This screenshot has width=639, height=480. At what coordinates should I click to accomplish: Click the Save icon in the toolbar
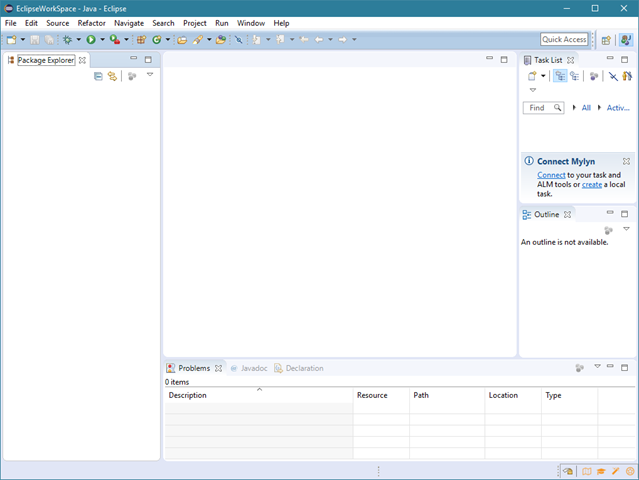click(x=35, y=40)
